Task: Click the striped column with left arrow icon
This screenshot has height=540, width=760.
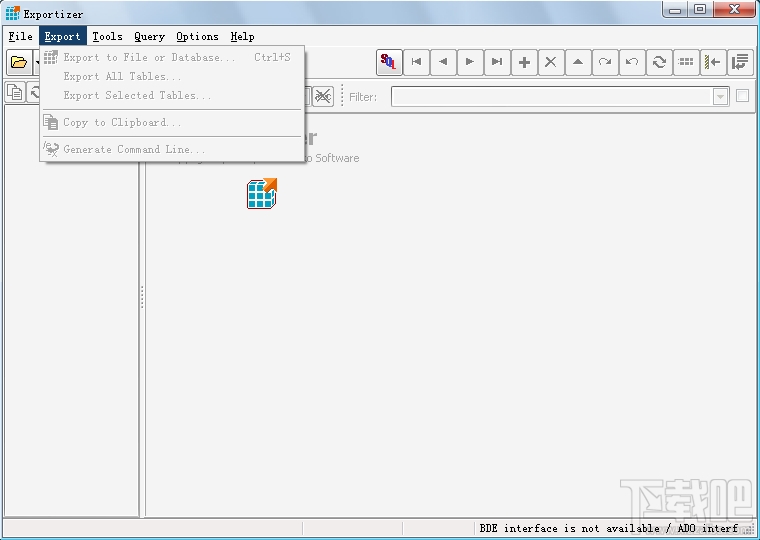Action: click(x=712, y=62)
